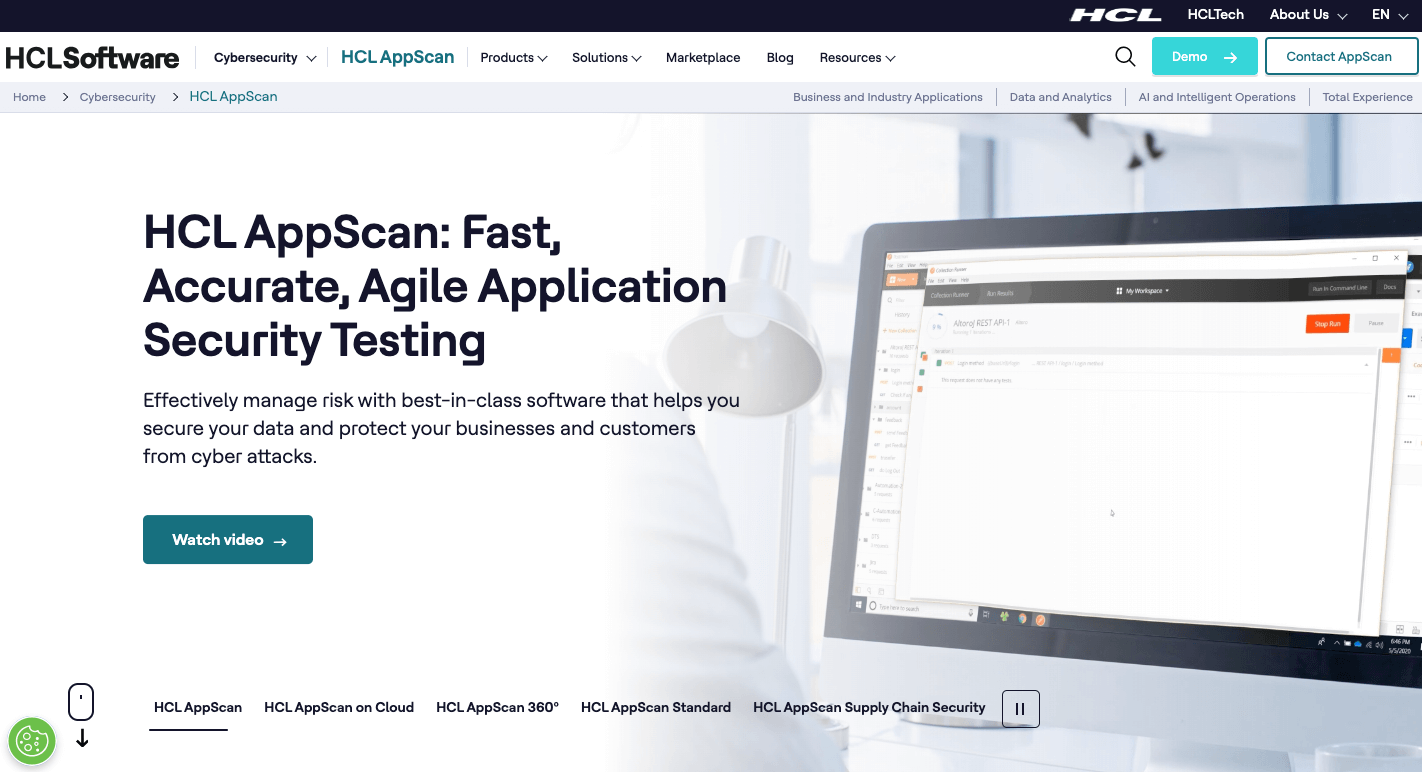
Task: Click the Contact AppScan button
Action: pyautogui.click(x=1341, y=57)
